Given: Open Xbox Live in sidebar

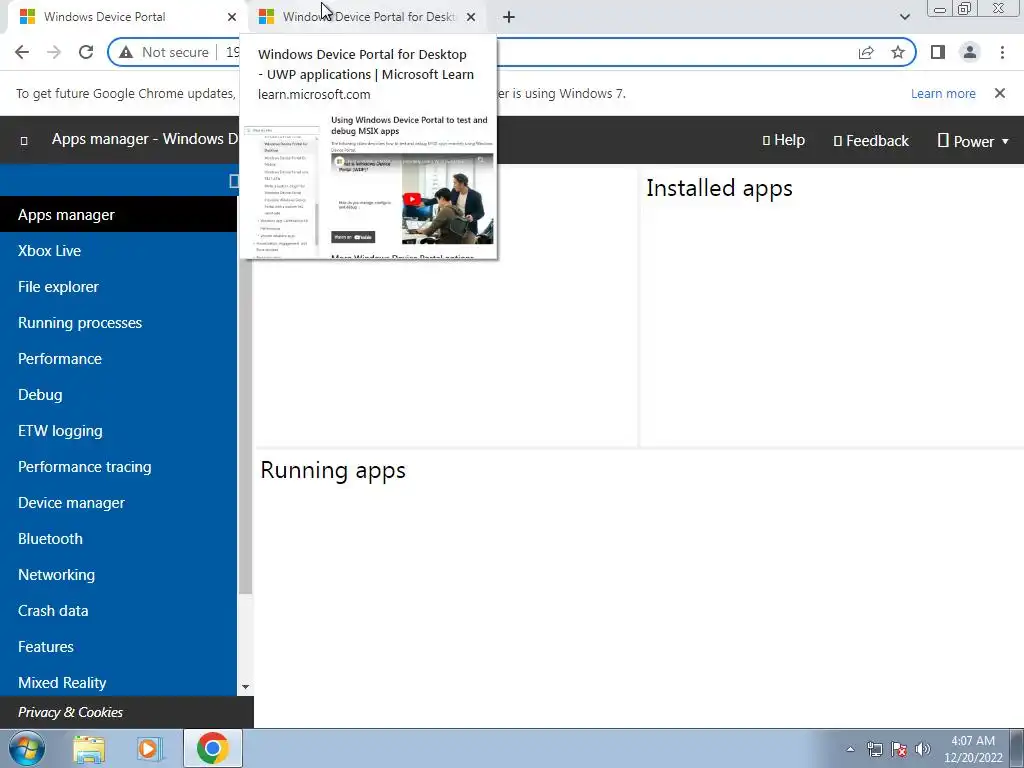Looking at the screenshot, I should coord(118,251).
